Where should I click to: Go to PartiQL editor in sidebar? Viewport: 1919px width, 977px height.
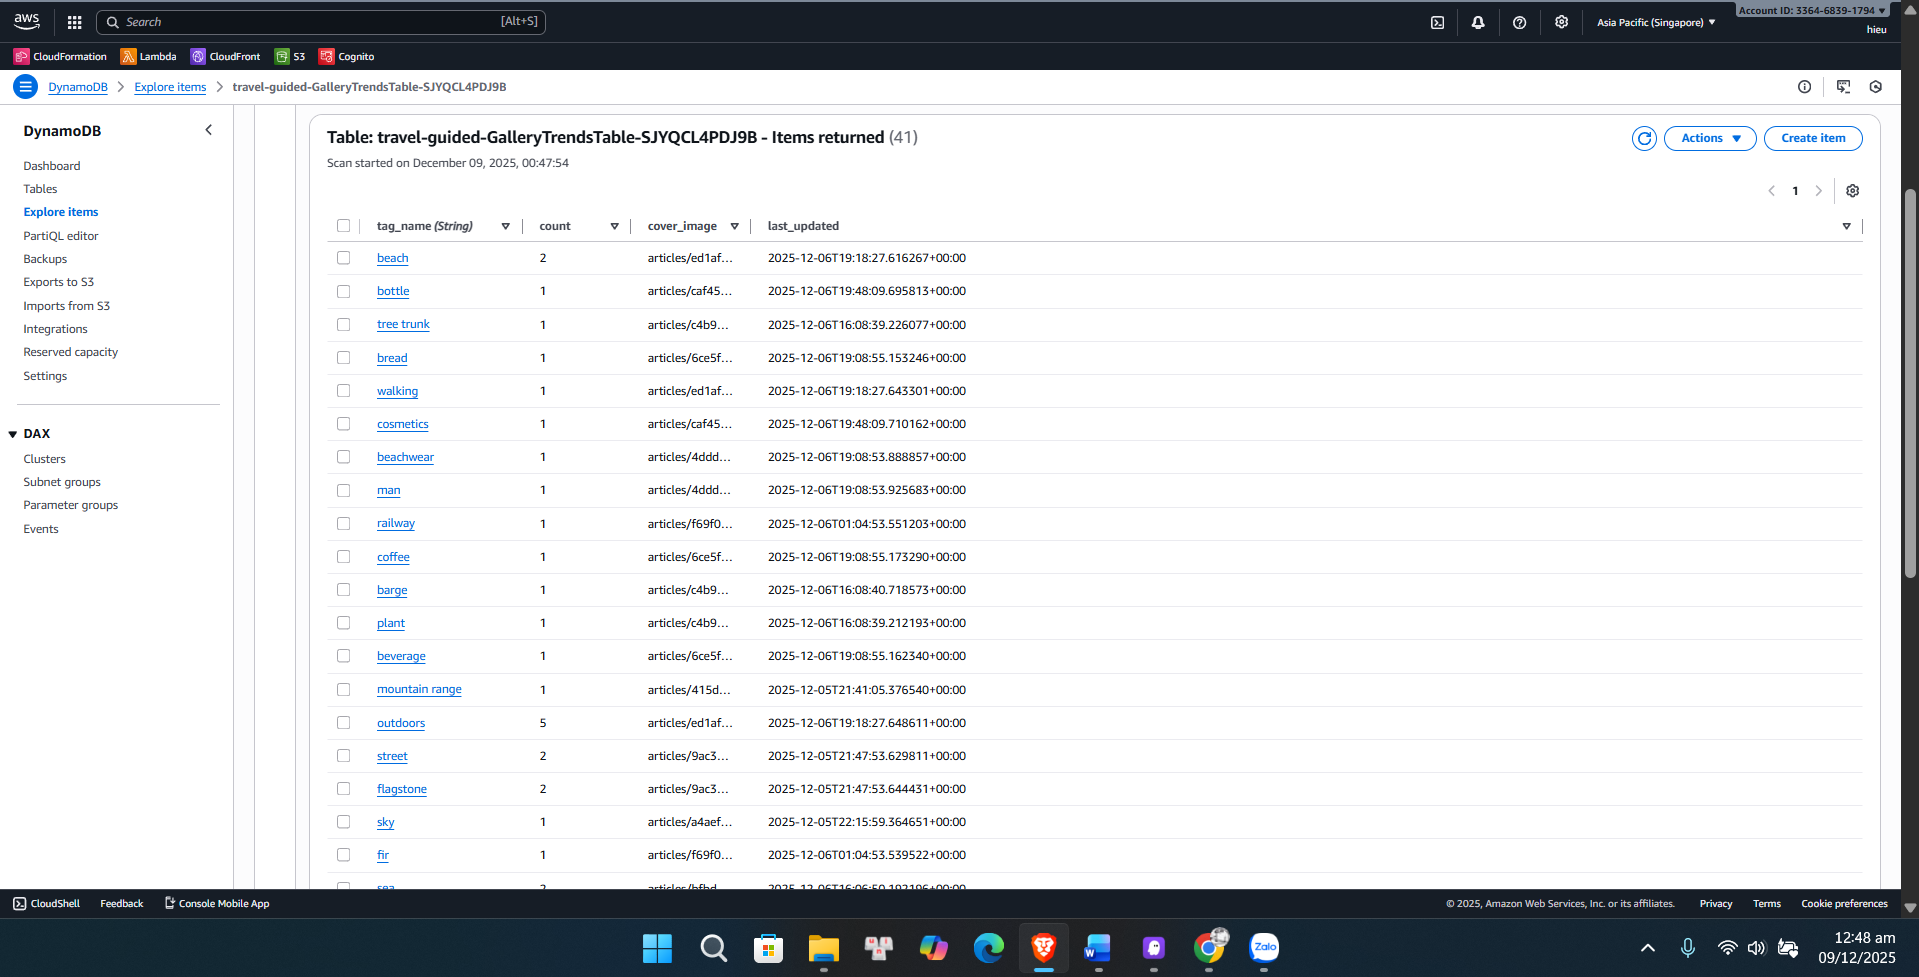[x=61, y=236]
